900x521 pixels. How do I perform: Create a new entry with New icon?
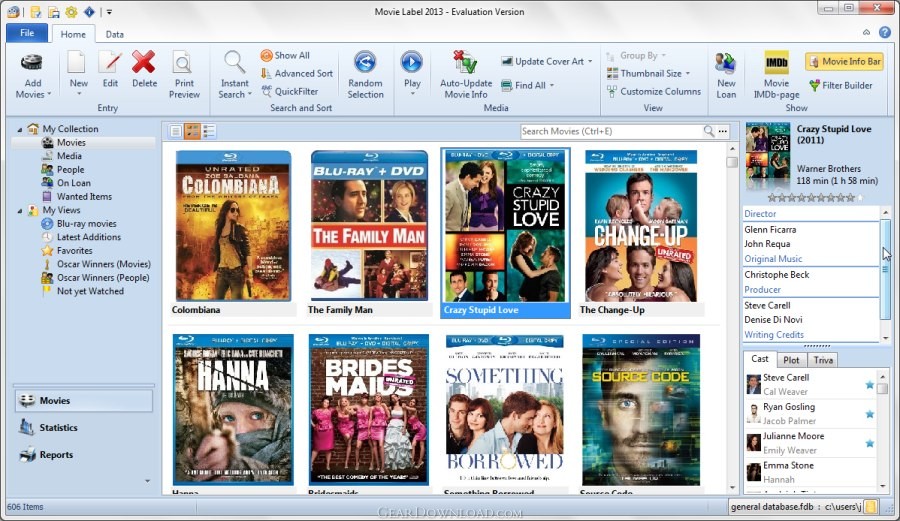point(77,63)
